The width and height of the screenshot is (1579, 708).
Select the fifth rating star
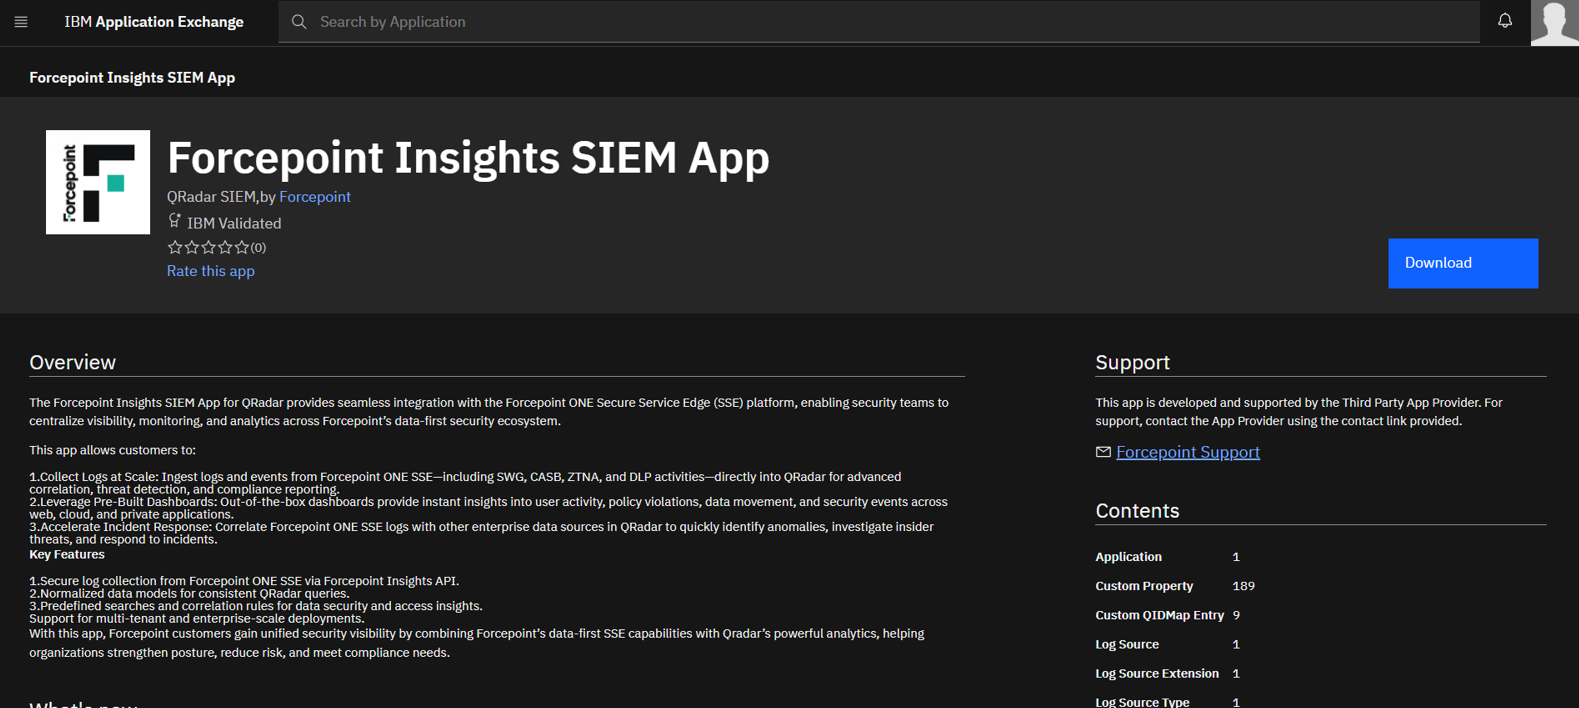[241, 247]
